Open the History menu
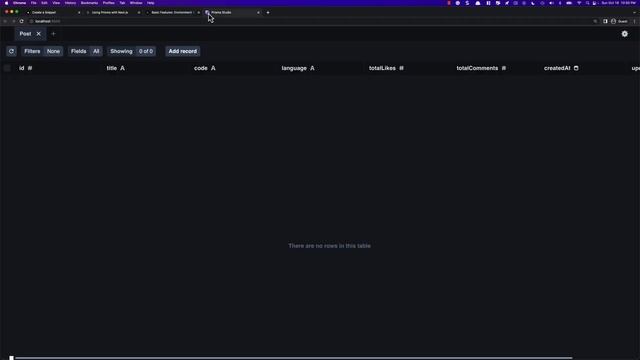 pyautogui.click(x=70, y=3)
